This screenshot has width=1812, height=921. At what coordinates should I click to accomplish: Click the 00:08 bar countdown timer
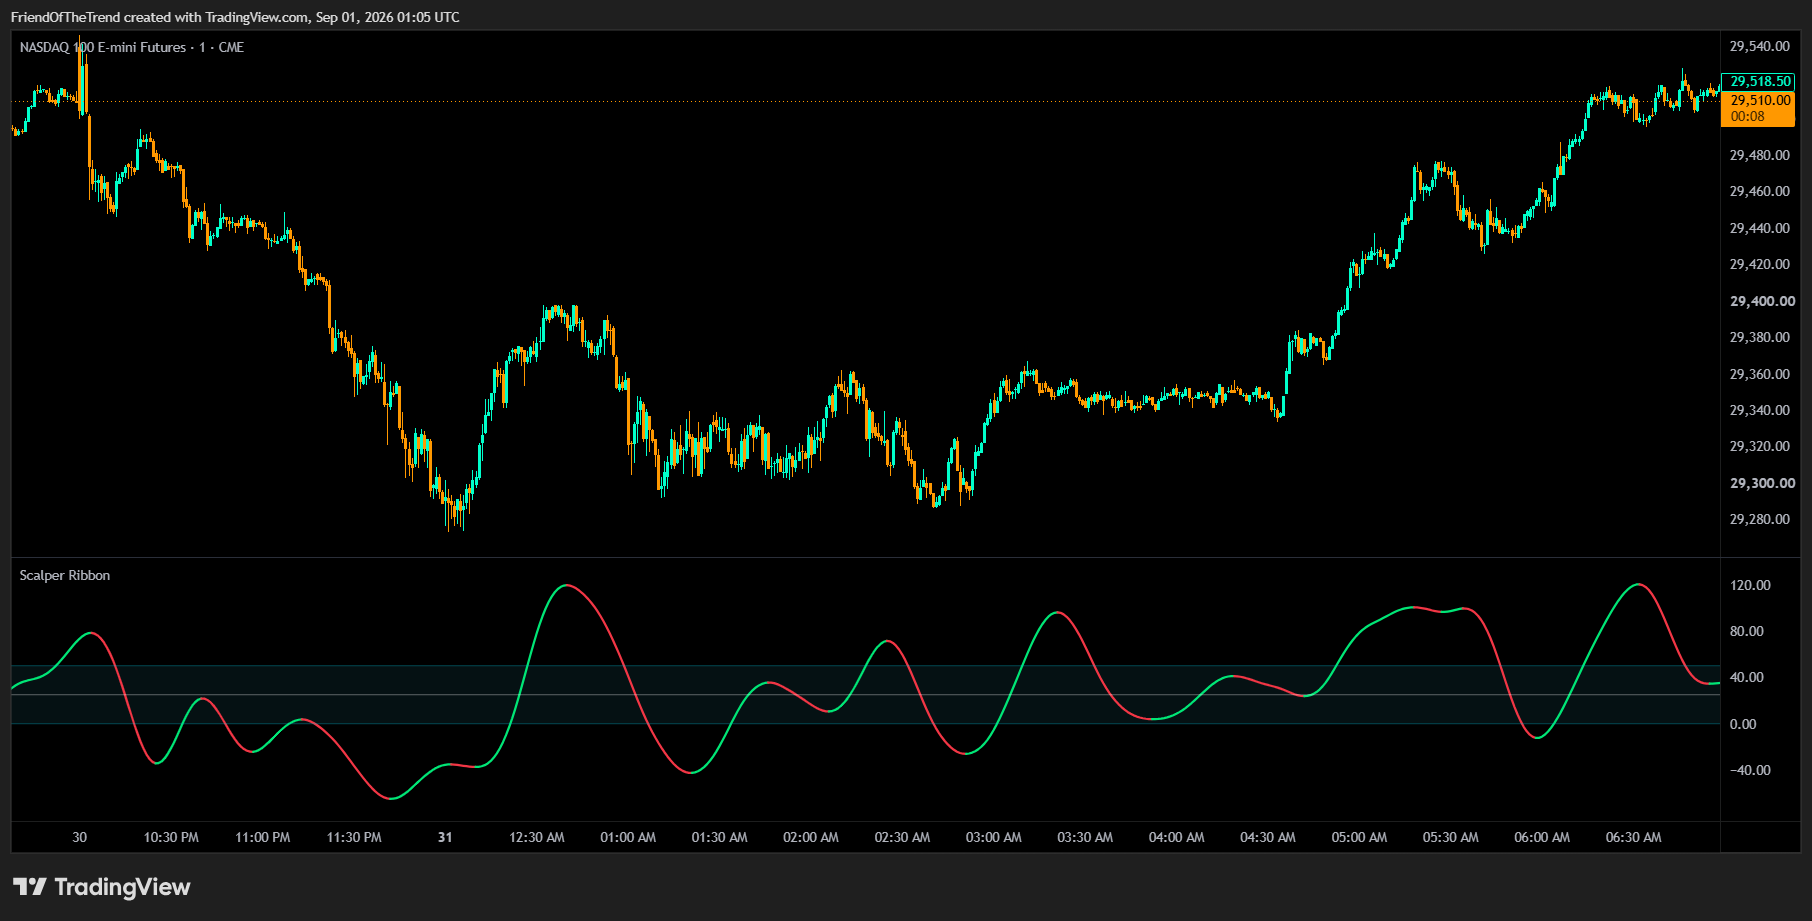click(1747, 116)
